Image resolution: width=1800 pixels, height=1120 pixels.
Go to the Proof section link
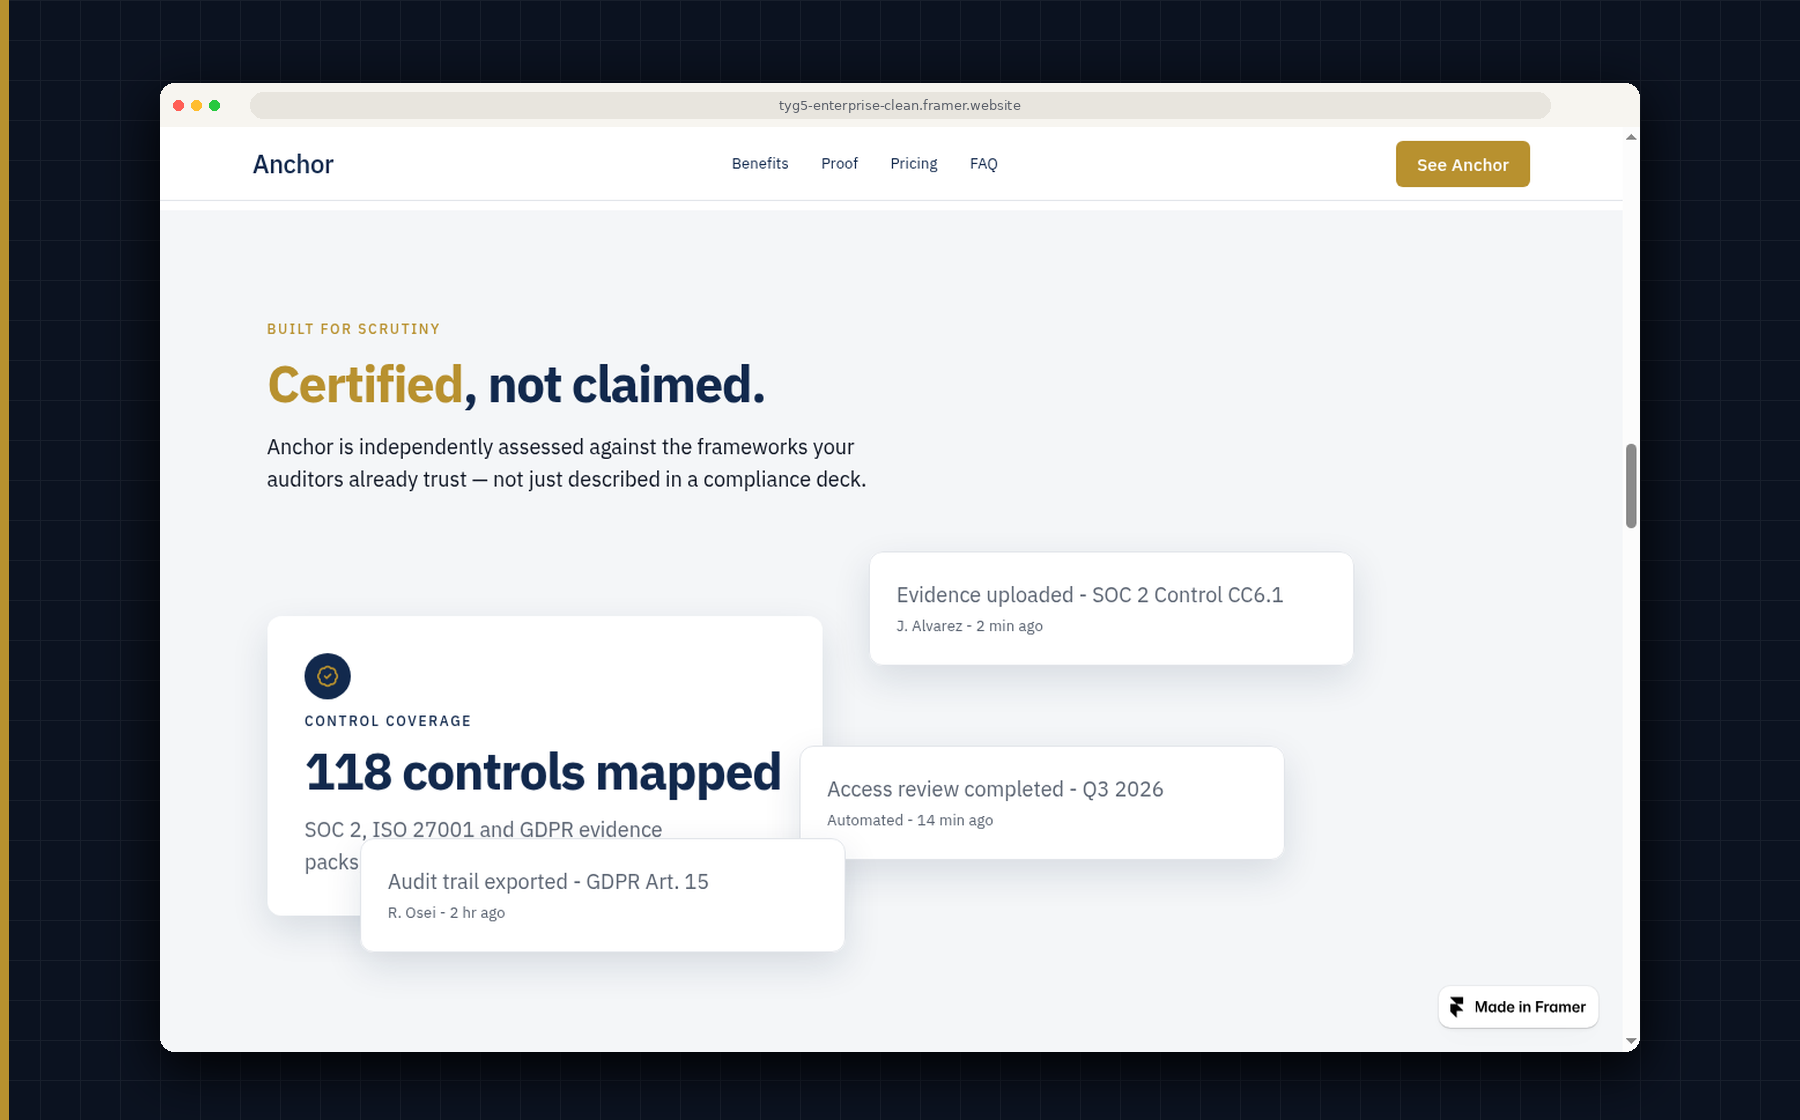click(839, 163)
